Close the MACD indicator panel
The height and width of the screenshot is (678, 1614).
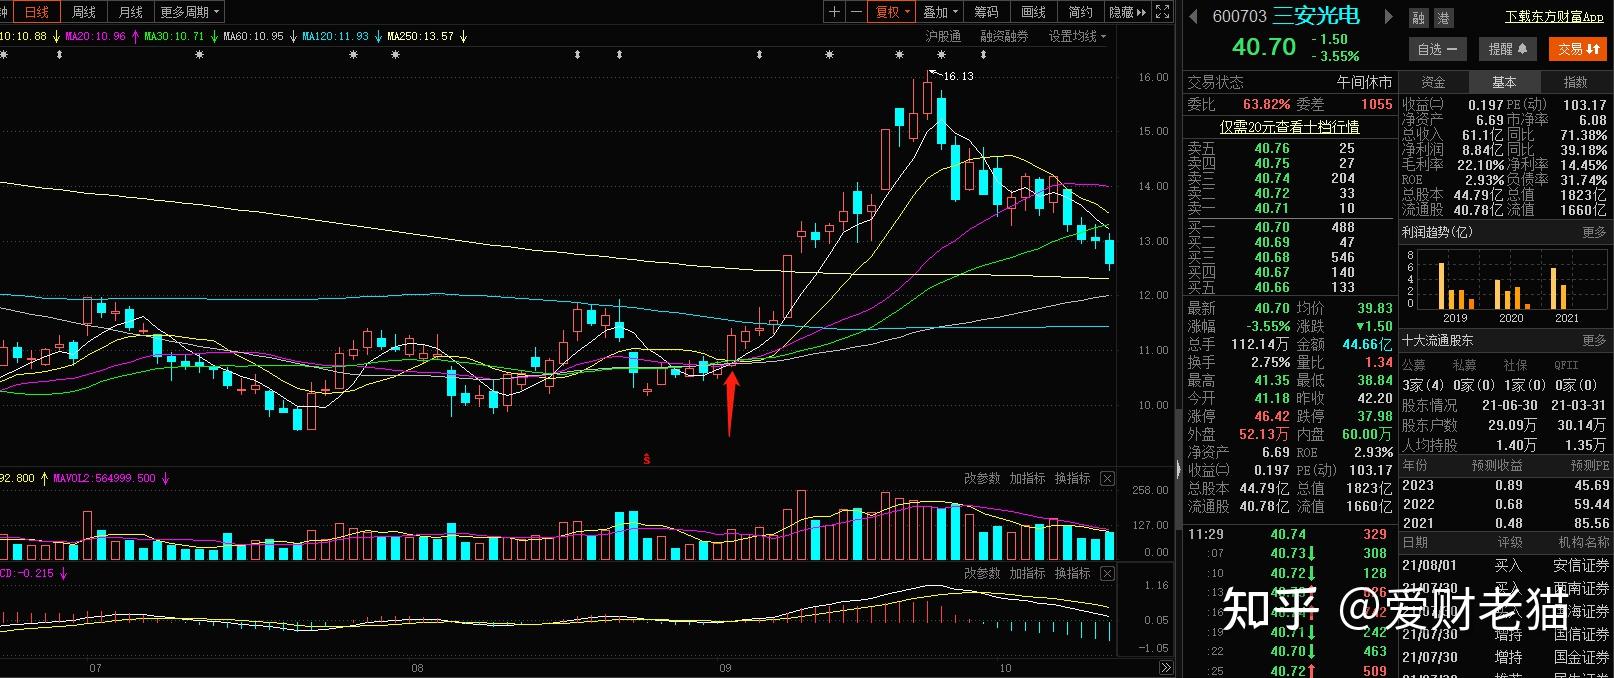click(1107, 574)
